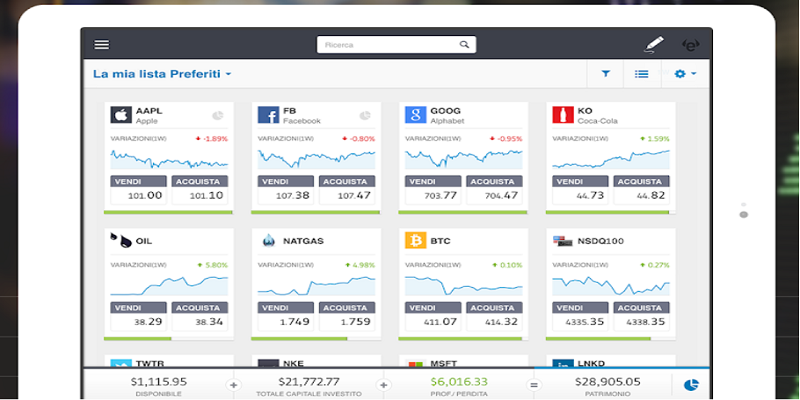Click the NSDQ100 flag icon
Viewport: 800px width, 400px height.
[563, 241]
